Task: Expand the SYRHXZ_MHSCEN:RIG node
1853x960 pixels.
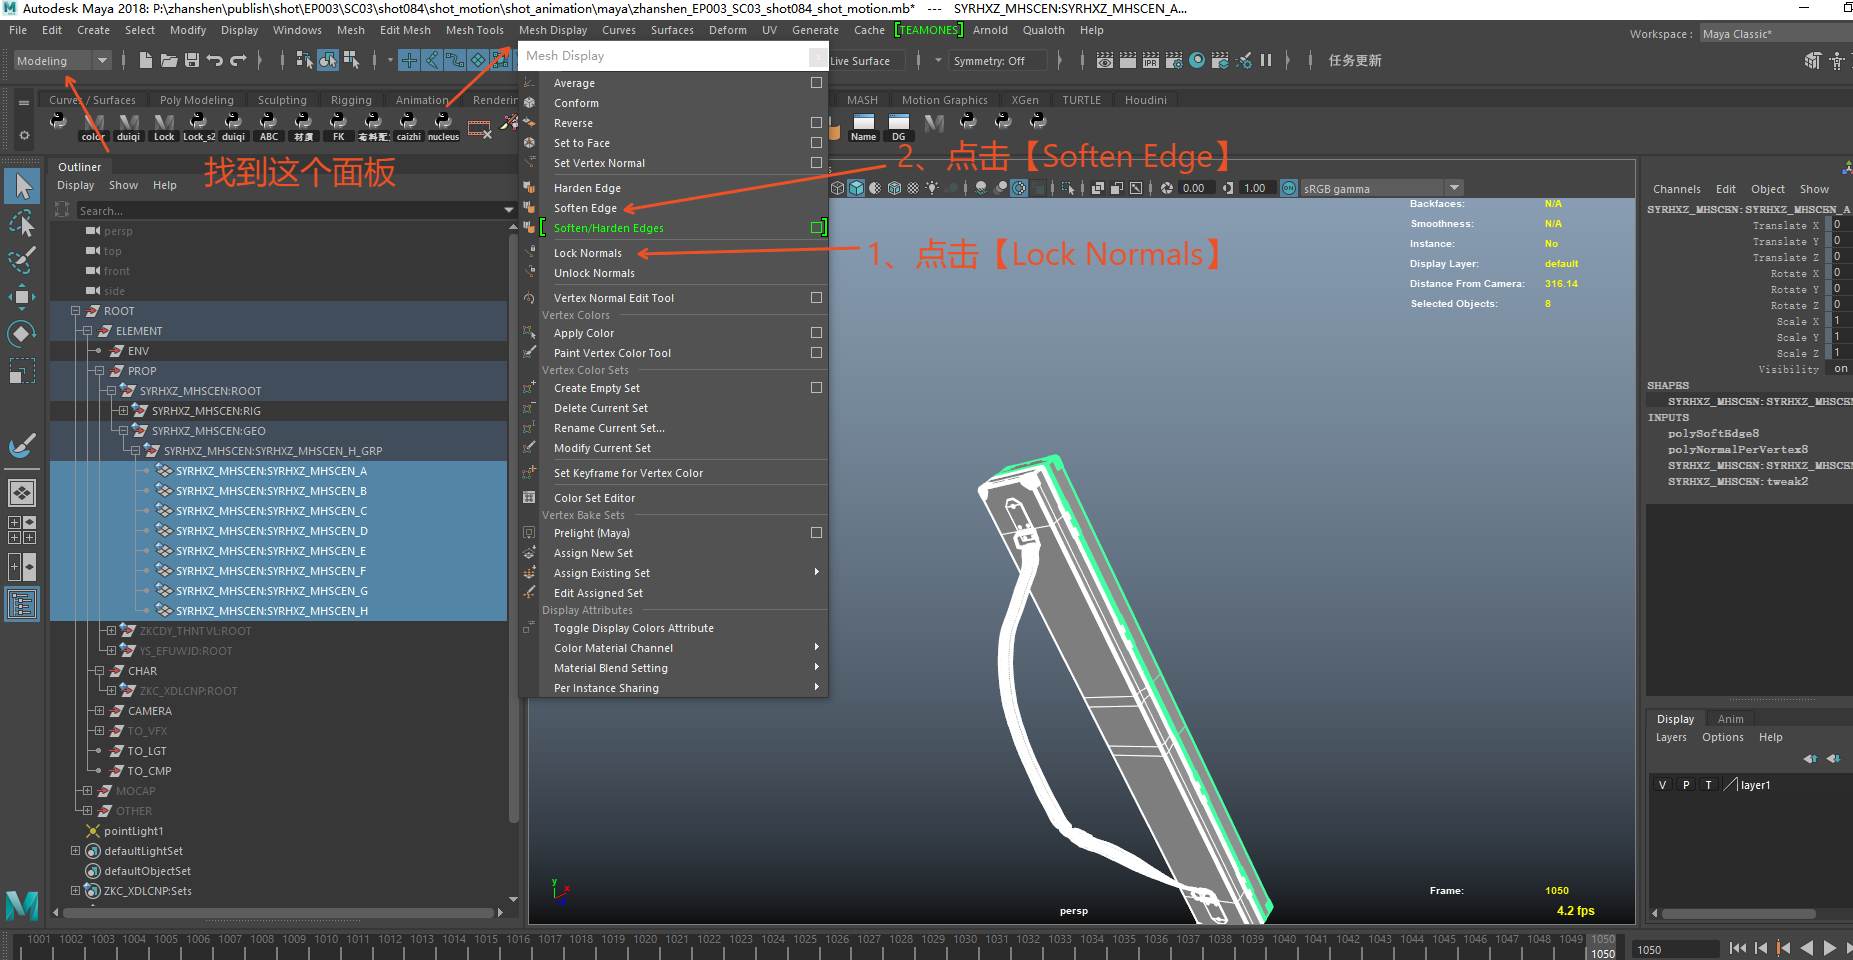Action: [x=123, y=411]
